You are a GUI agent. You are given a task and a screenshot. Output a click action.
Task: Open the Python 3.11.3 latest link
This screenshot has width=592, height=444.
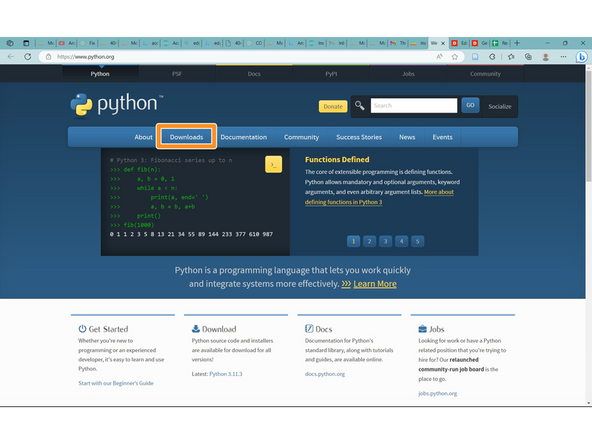click(x=226, y=374)
